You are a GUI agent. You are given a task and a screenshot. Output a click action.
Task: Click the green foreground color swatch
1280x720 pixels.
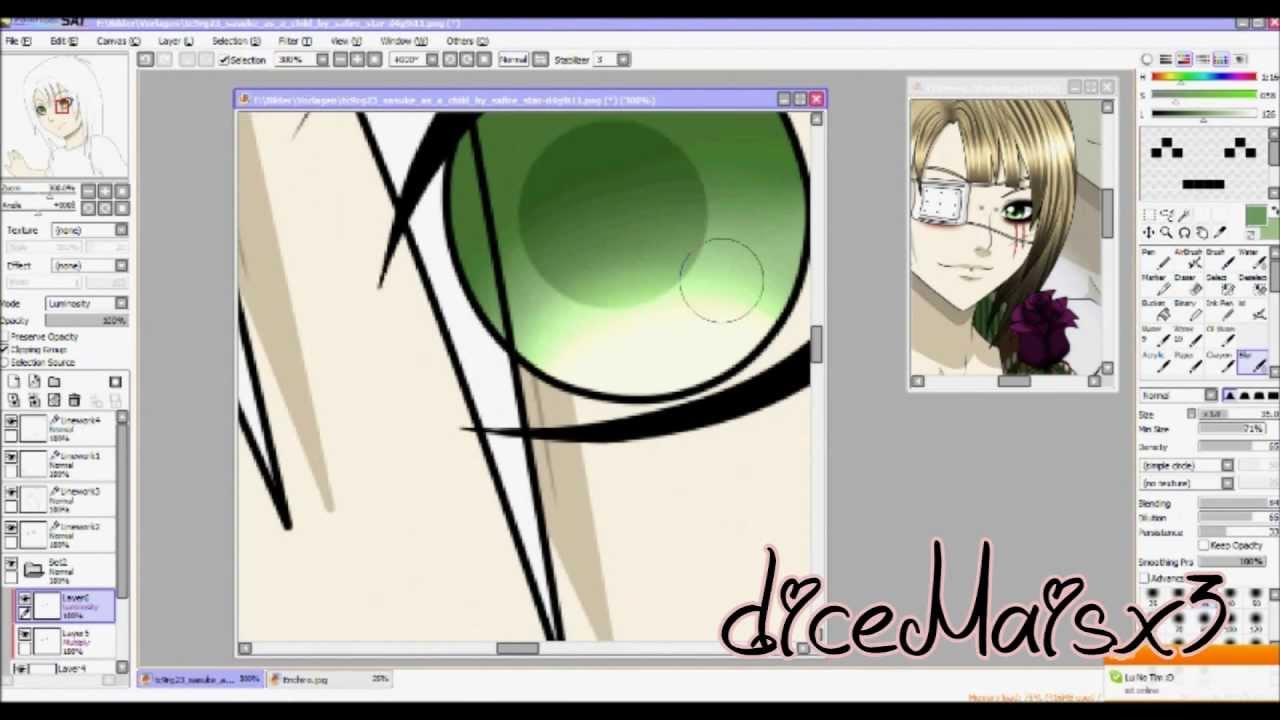tap(1255, 216)
